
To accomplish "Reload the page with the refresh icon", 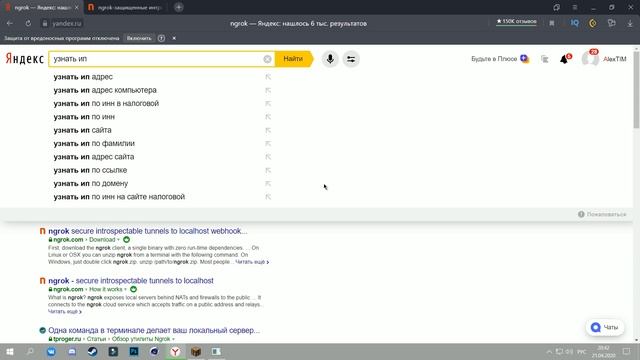I will [28, 24].
